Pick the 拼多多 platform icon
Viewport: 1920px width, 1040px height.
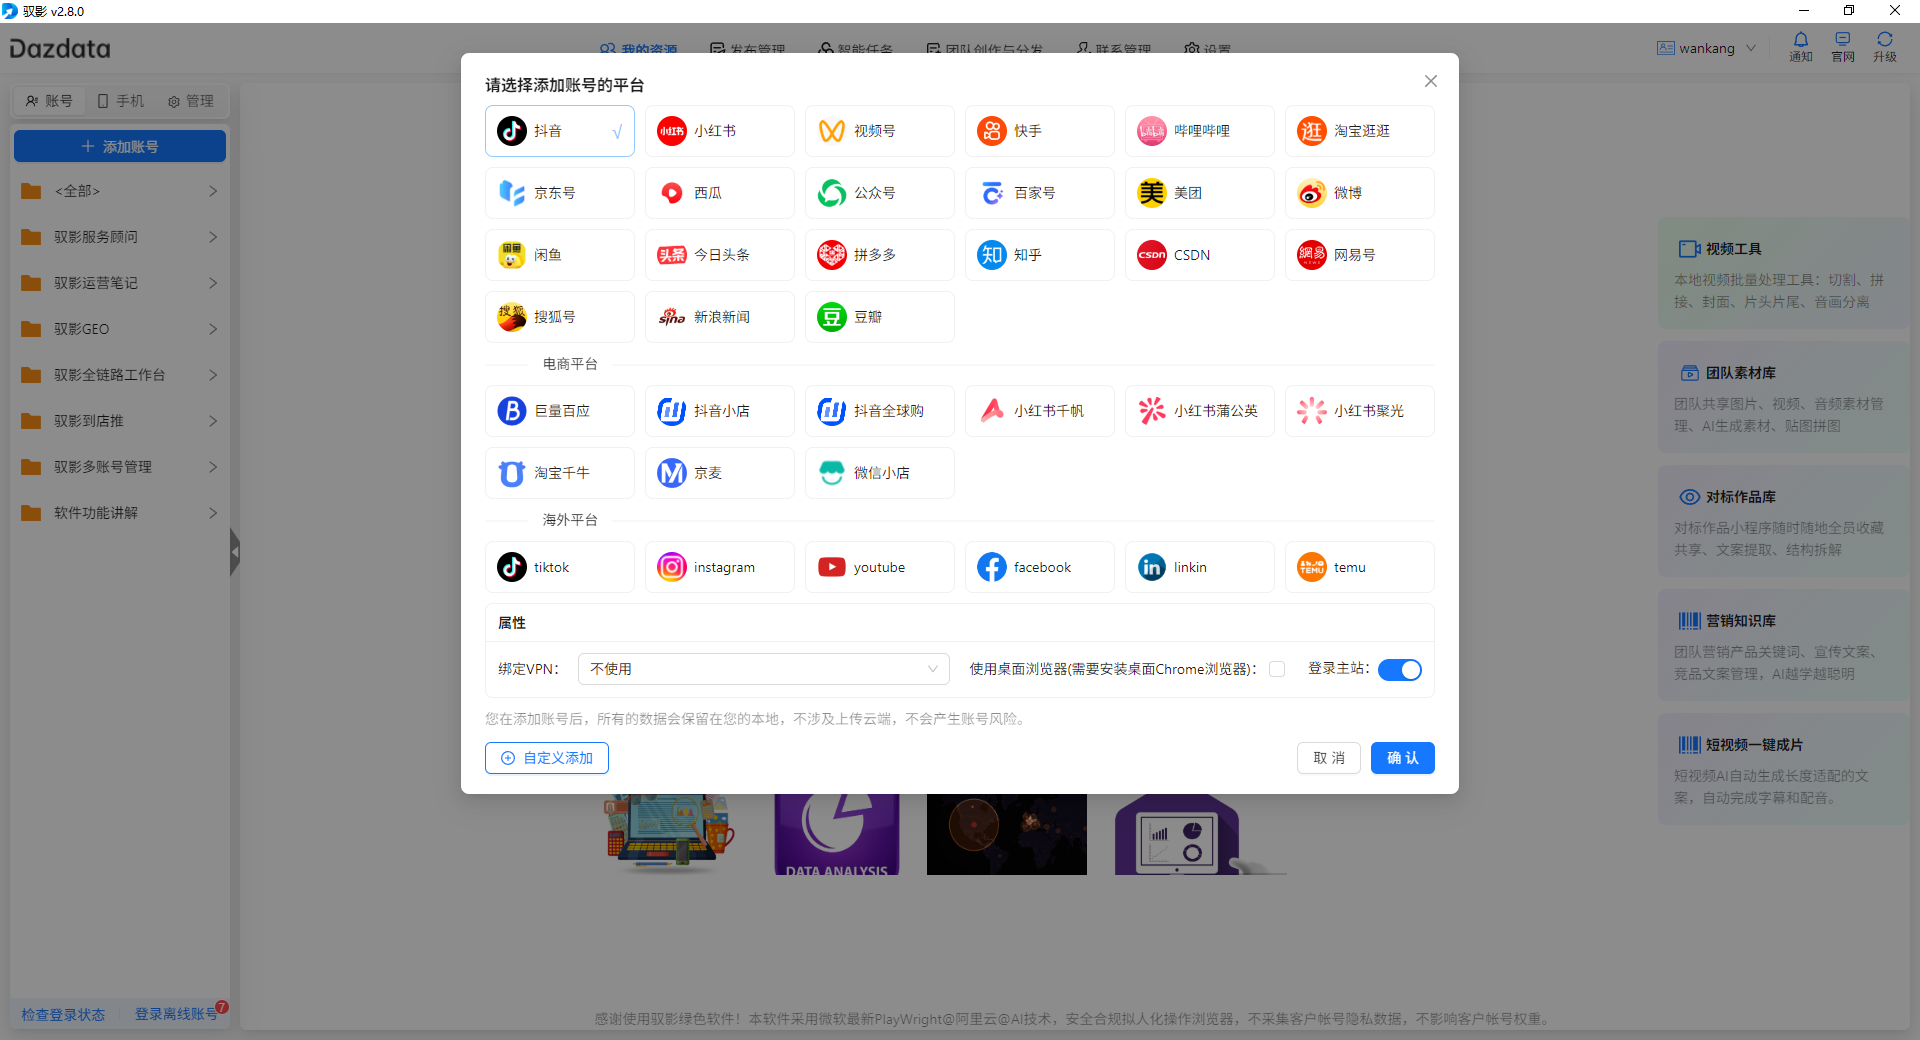[832, 255]
